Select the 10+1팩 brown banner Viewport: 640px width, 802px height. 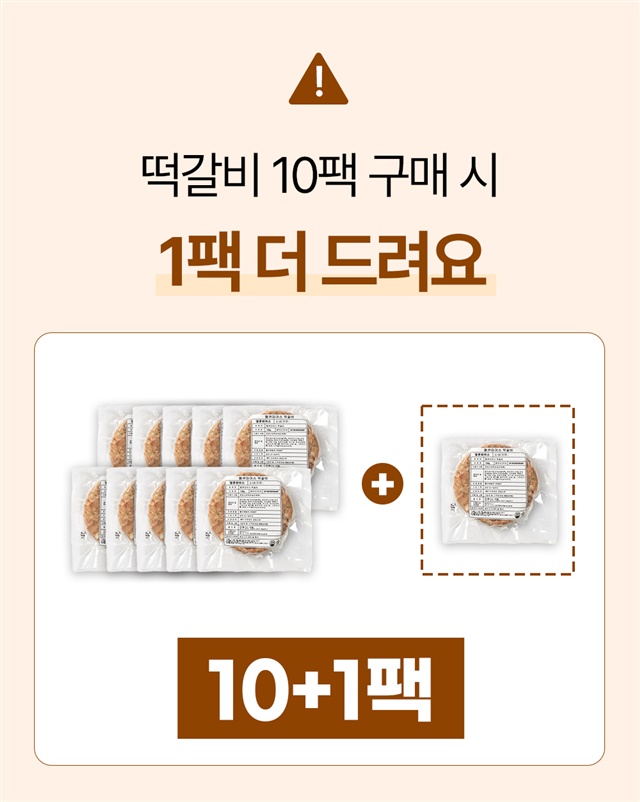point(320,688)
